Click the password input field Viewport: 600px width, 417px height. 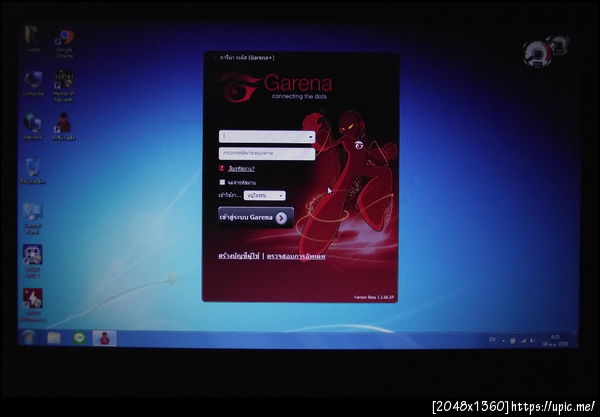click(x=267, y=154)
